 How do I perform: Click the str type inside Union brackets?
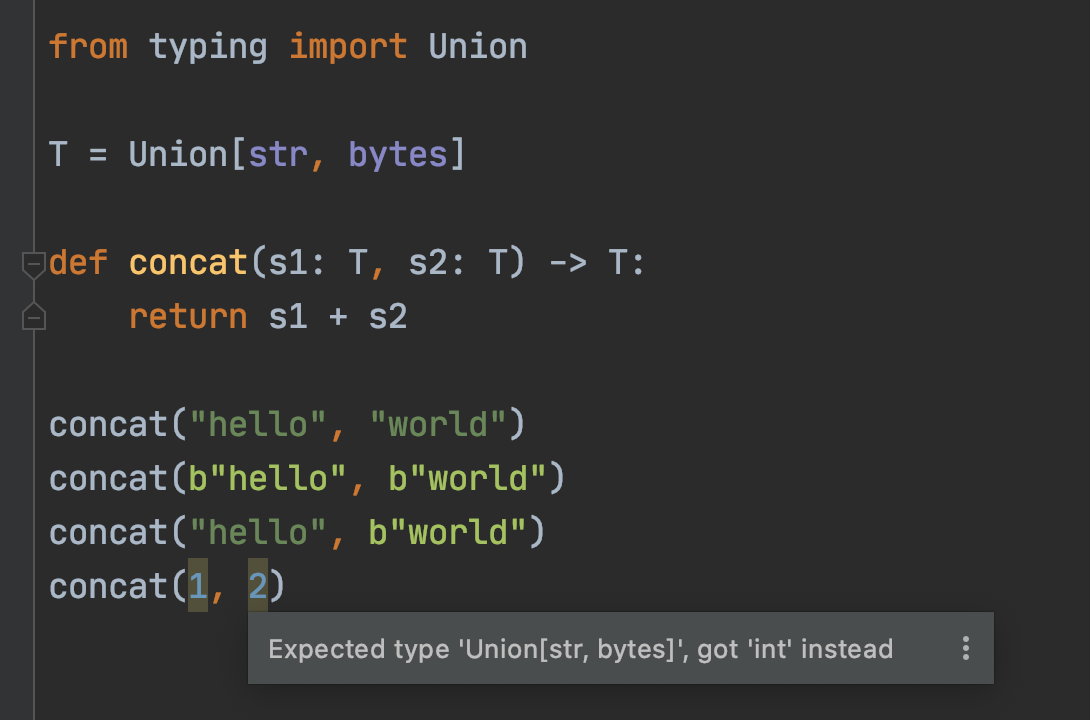pyautogui.click(x=278, y=155)
